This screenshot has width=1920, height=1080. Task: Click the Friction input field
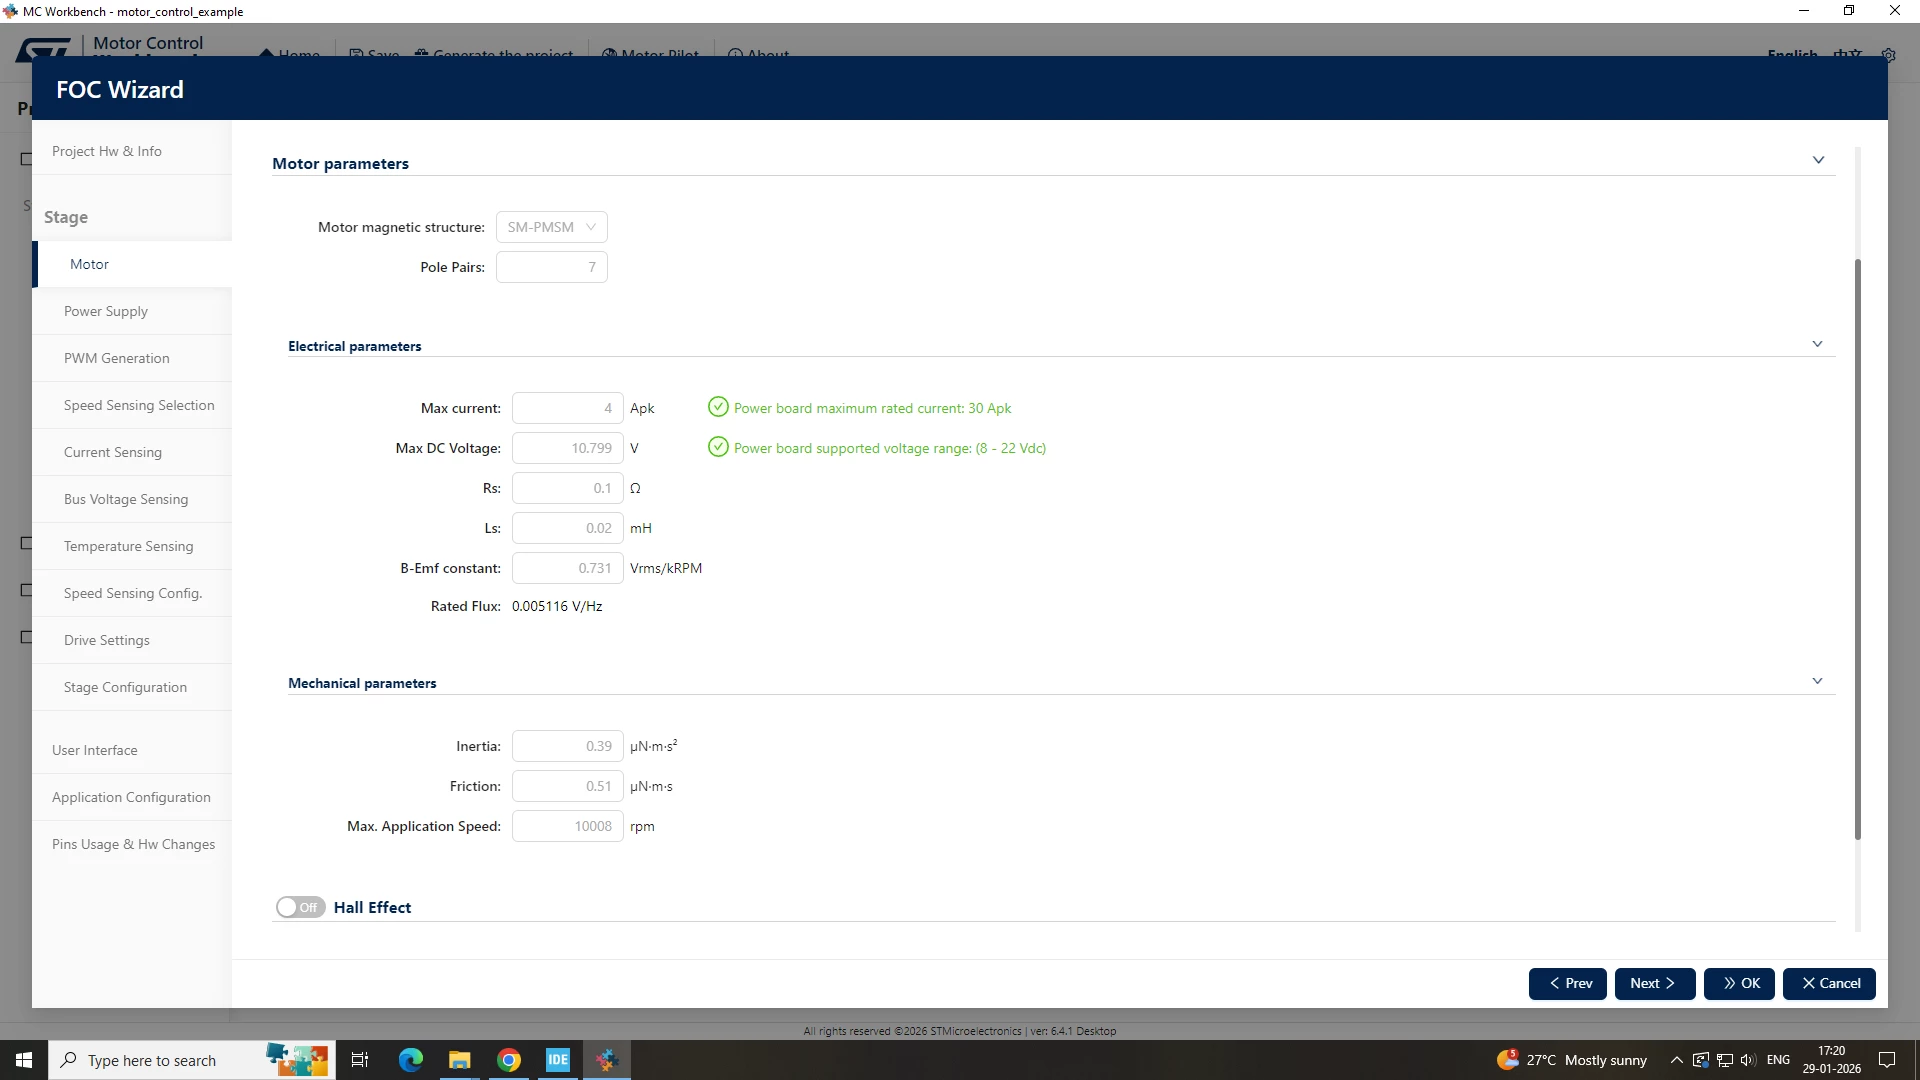pos(567,786)
